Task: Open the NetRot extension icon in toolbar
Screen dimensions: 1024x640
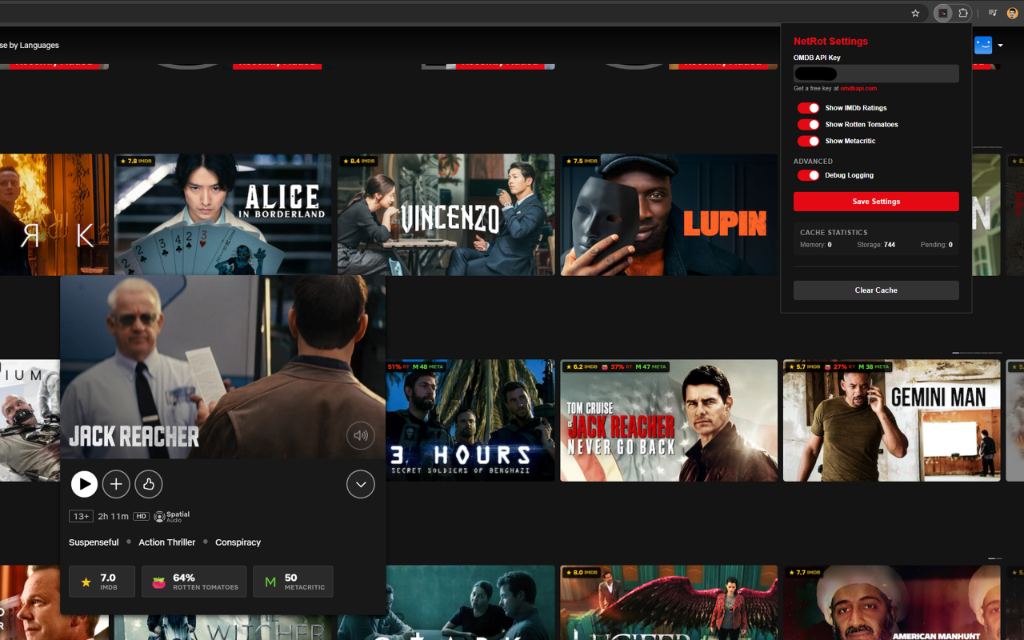Action: 942,13
